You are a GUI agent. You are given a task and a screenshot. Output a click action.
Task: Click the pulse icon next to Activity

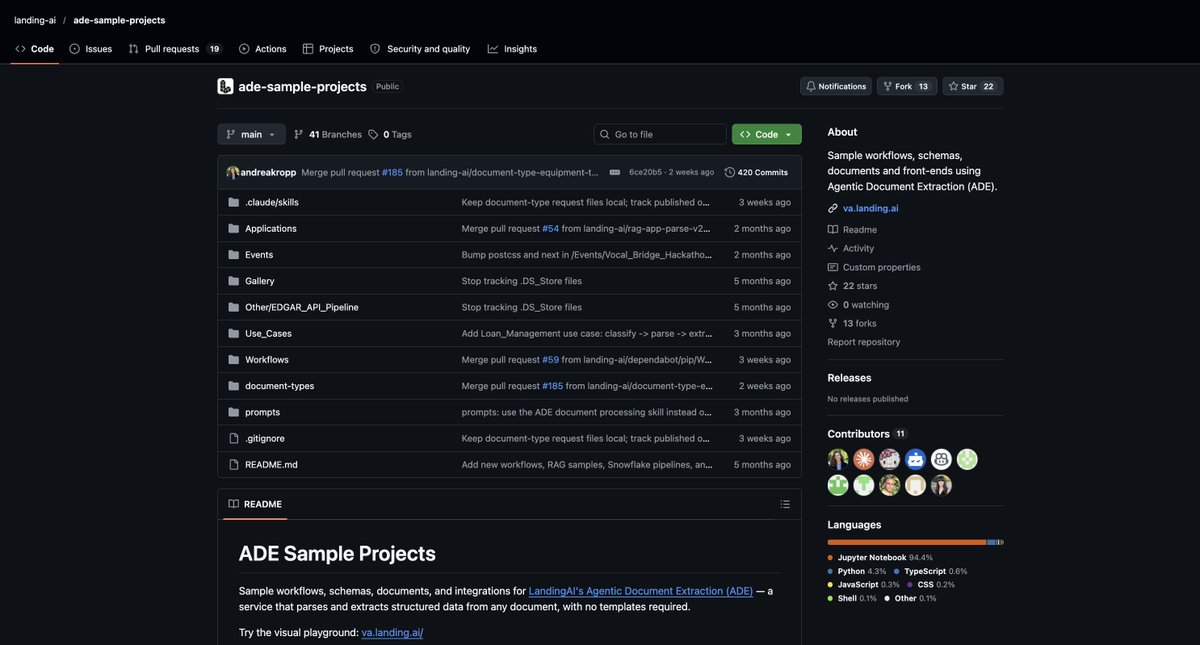(x=833, y=248)
